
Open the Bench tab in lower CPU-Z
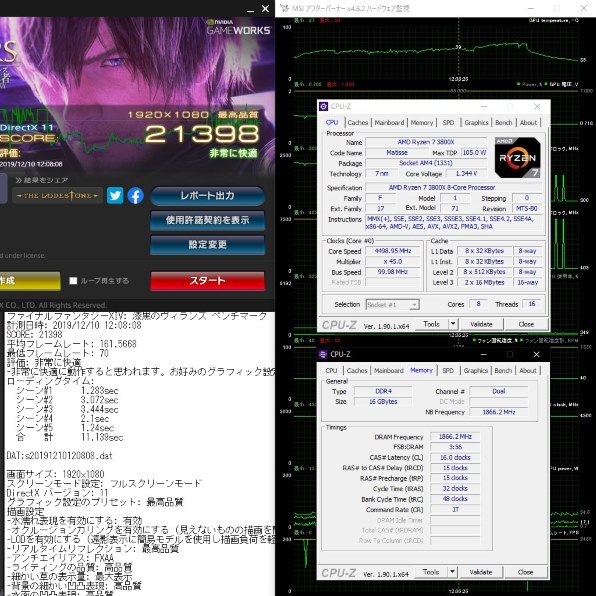(x=503, y=370)
